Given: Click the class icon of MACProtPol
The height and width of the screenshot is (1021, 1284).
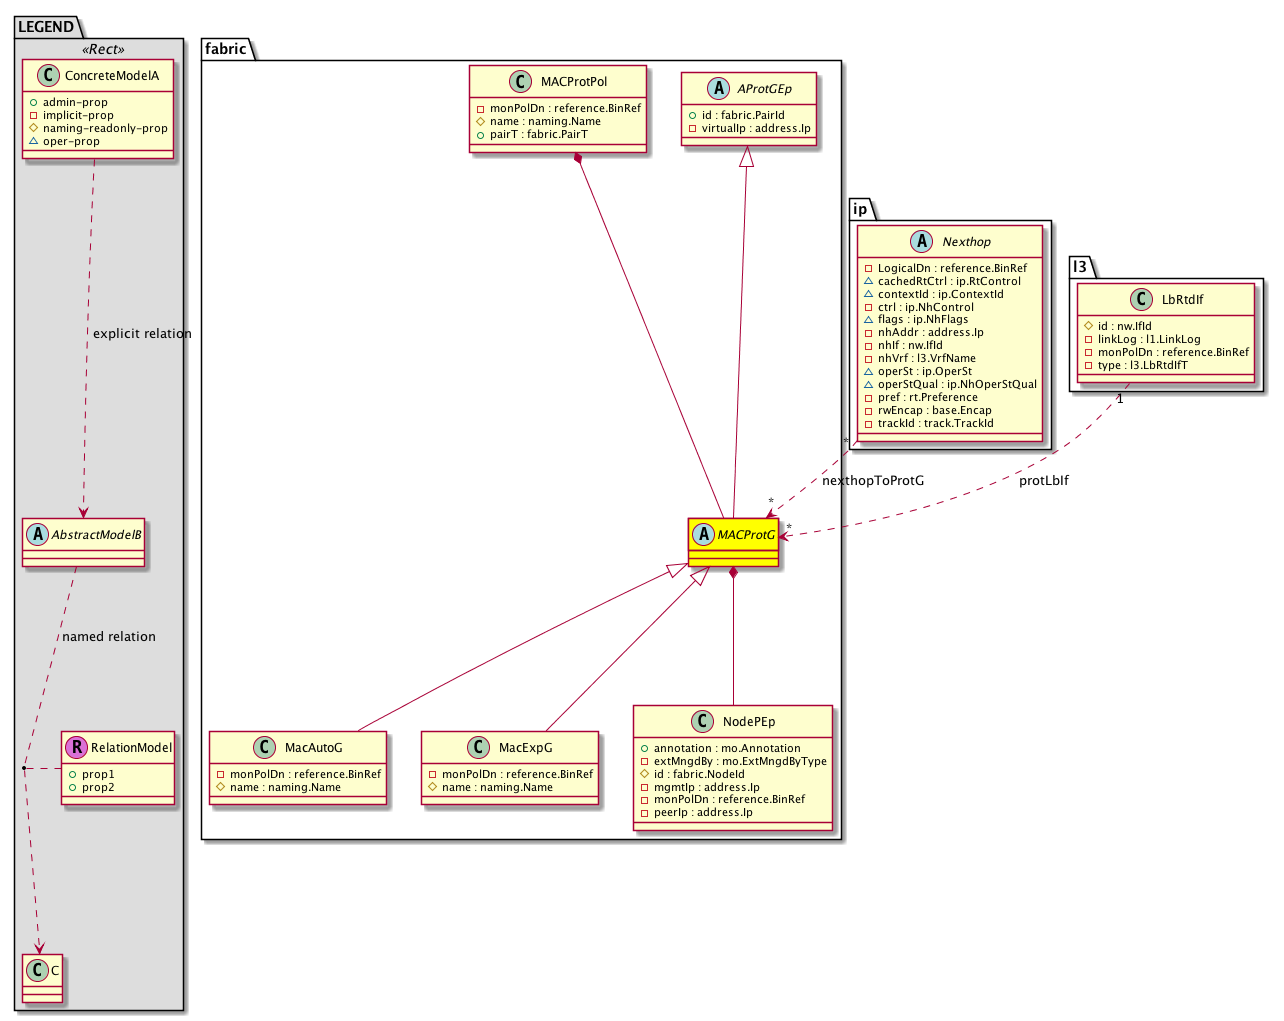Looking at the screenshot, I should tap(521, 82).
